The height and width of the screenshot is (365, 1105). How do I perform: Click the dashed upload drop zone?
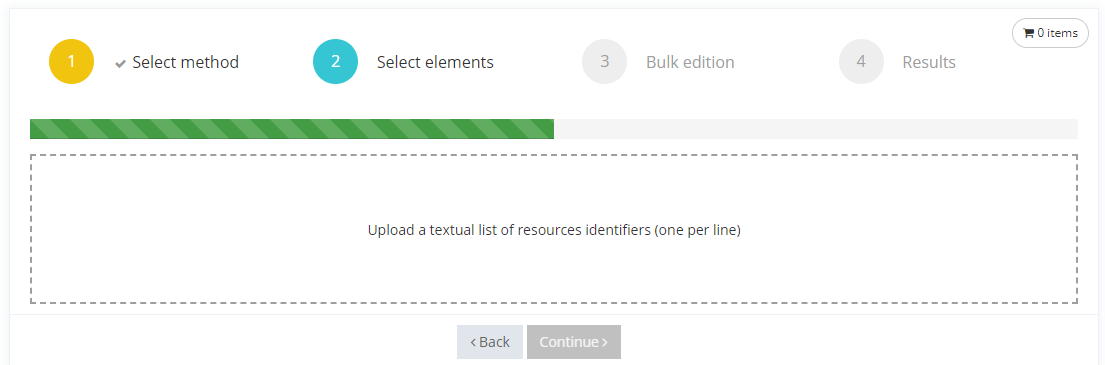(553, 229)
